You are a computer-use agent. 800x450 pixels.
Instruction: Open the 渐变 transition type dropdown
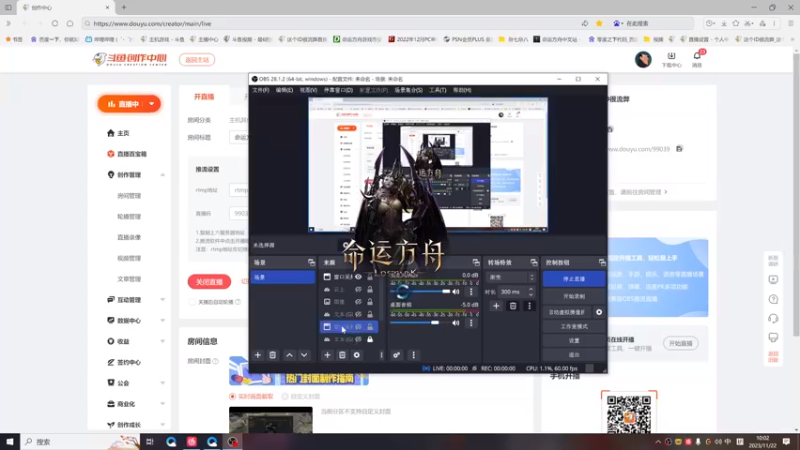(511, 278)
